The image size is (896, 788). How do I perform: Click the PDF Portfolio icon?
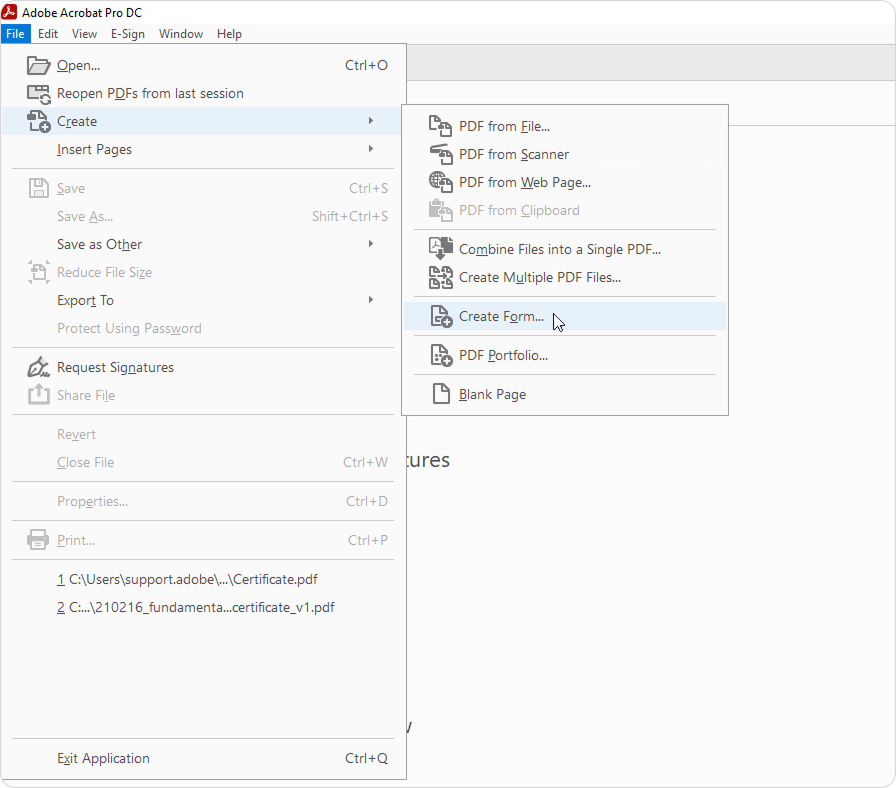[x=440, y=355]
